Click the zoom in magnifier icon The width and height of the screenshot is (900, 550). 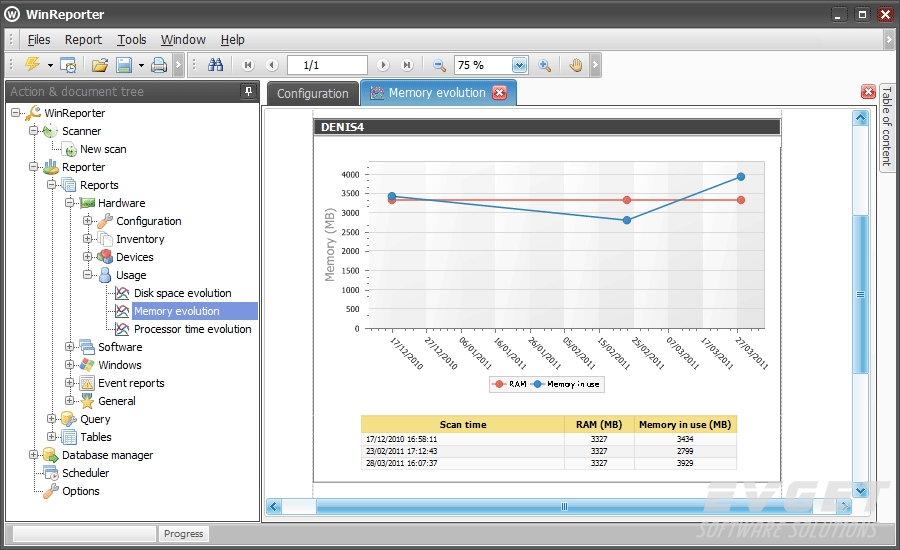click(x=544, y=65)
